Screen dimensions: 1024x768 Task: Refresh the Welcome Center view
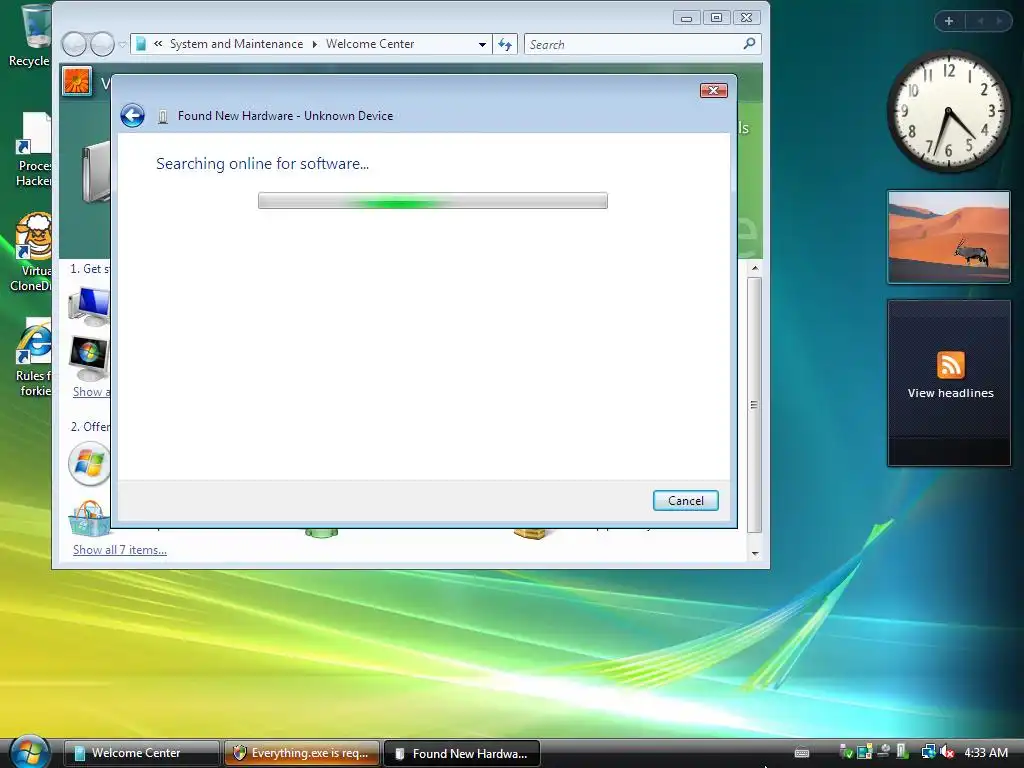pyautogui.click(x=505, y=44)
